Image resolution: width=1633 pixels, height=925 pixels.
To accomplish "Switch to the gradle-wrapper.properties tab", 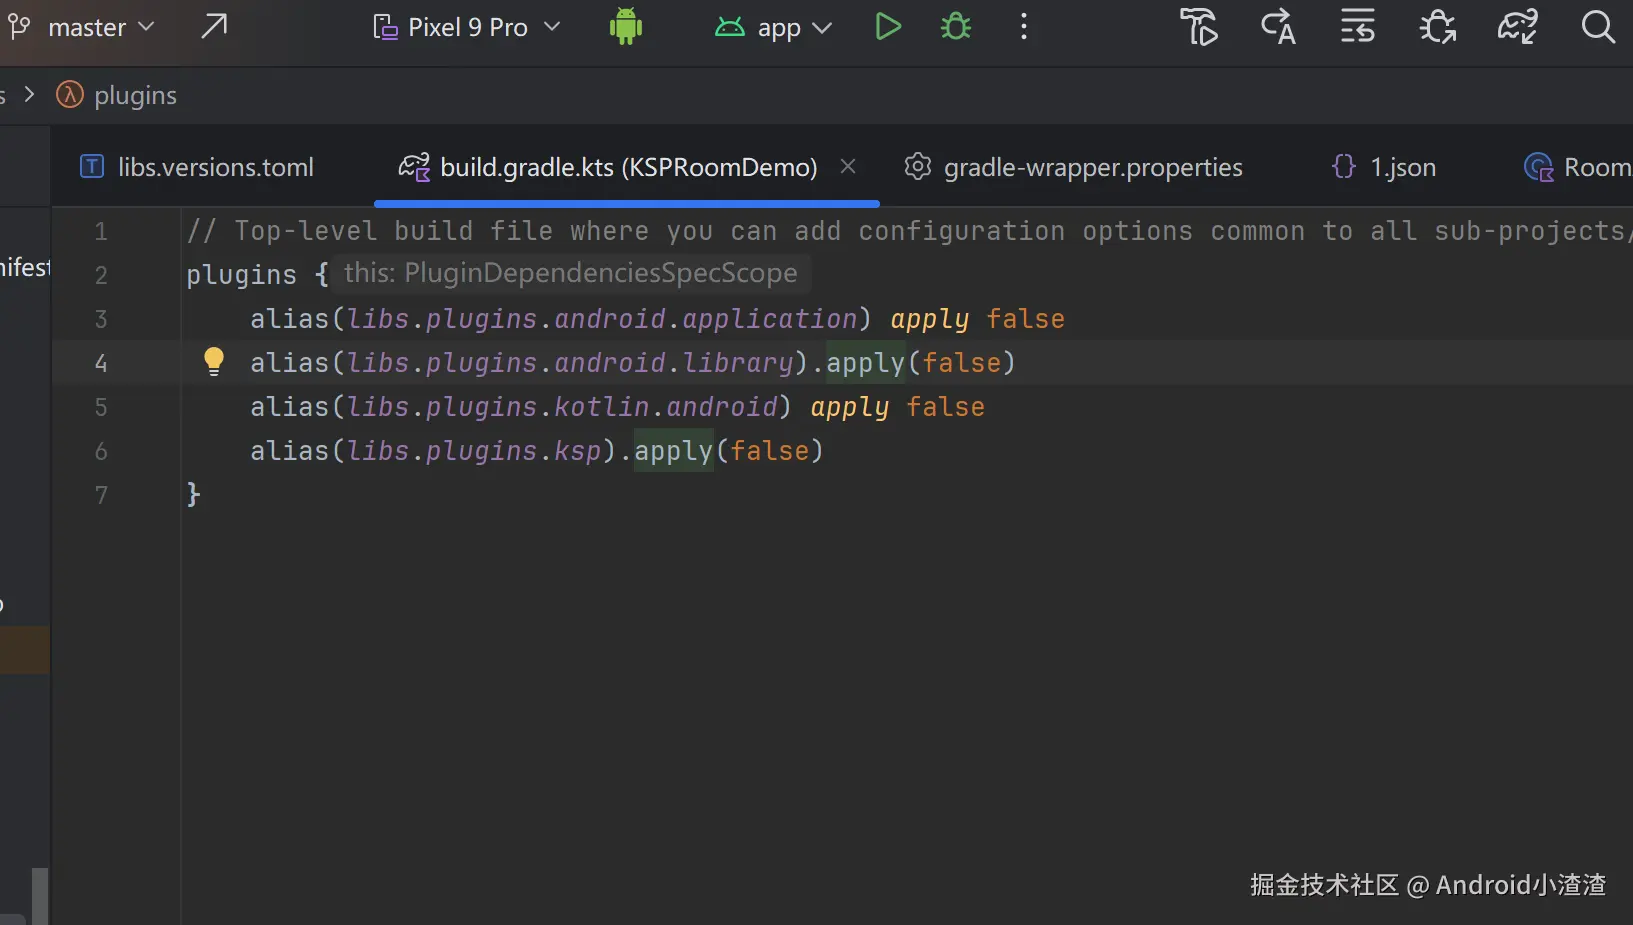I will [1073, 167].
